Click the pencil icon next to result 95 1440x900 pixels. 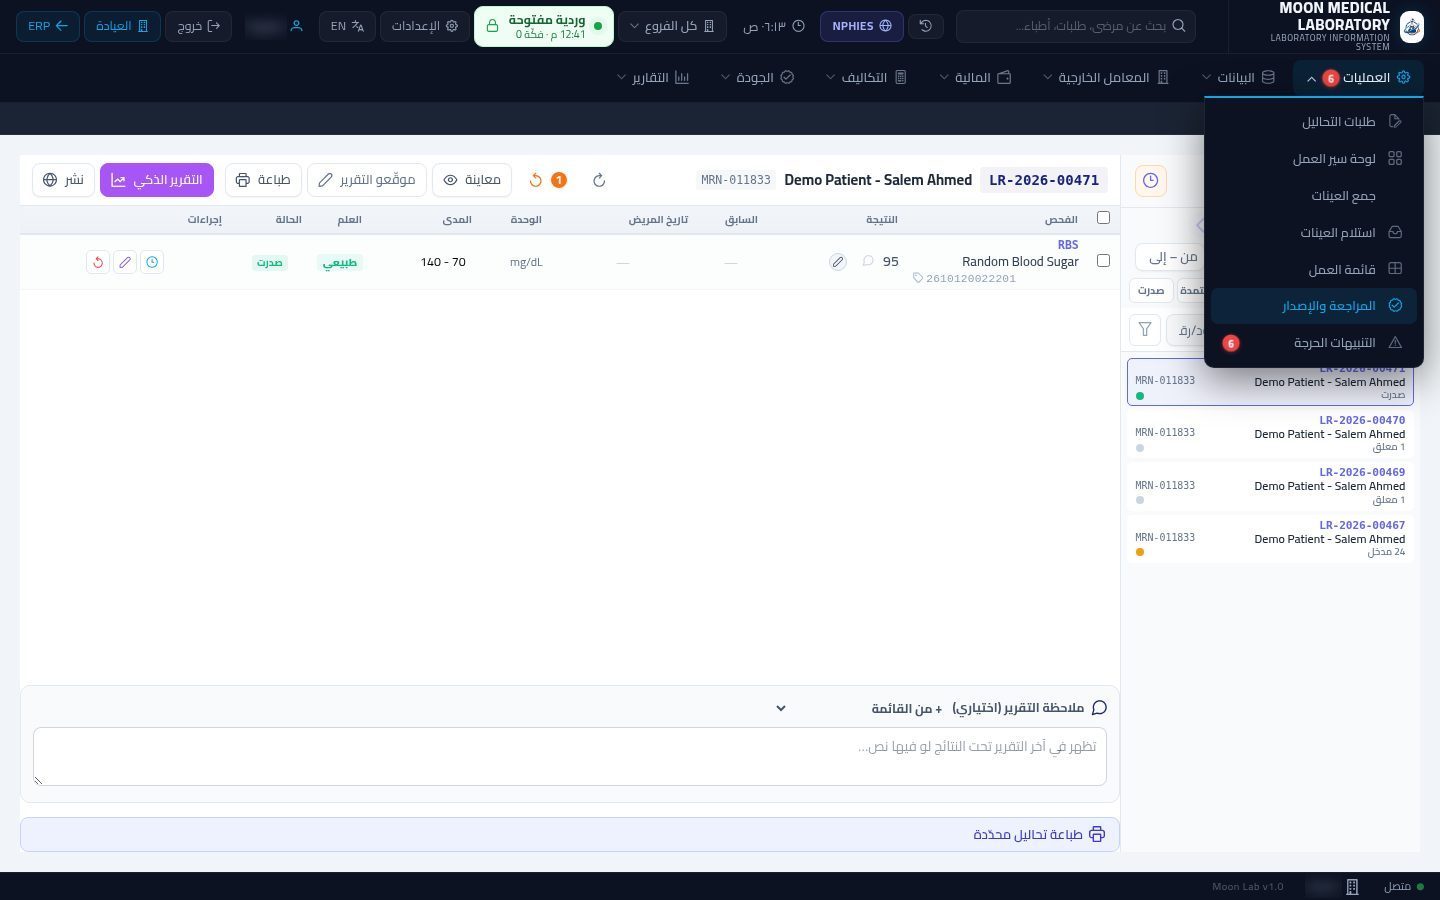(x=838, y=262)
